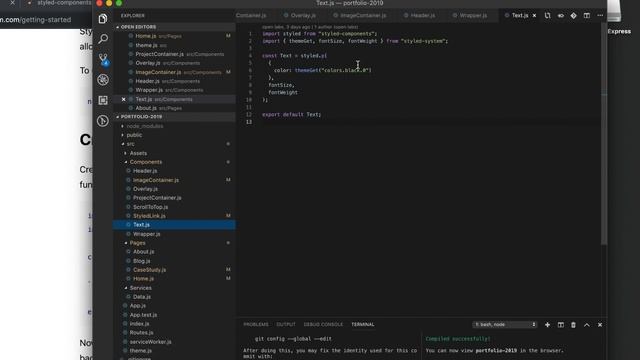The height and width of the screenshot is (360, 640).
Task: Open the OUTPUT panel tab
Action: (286, 325)
